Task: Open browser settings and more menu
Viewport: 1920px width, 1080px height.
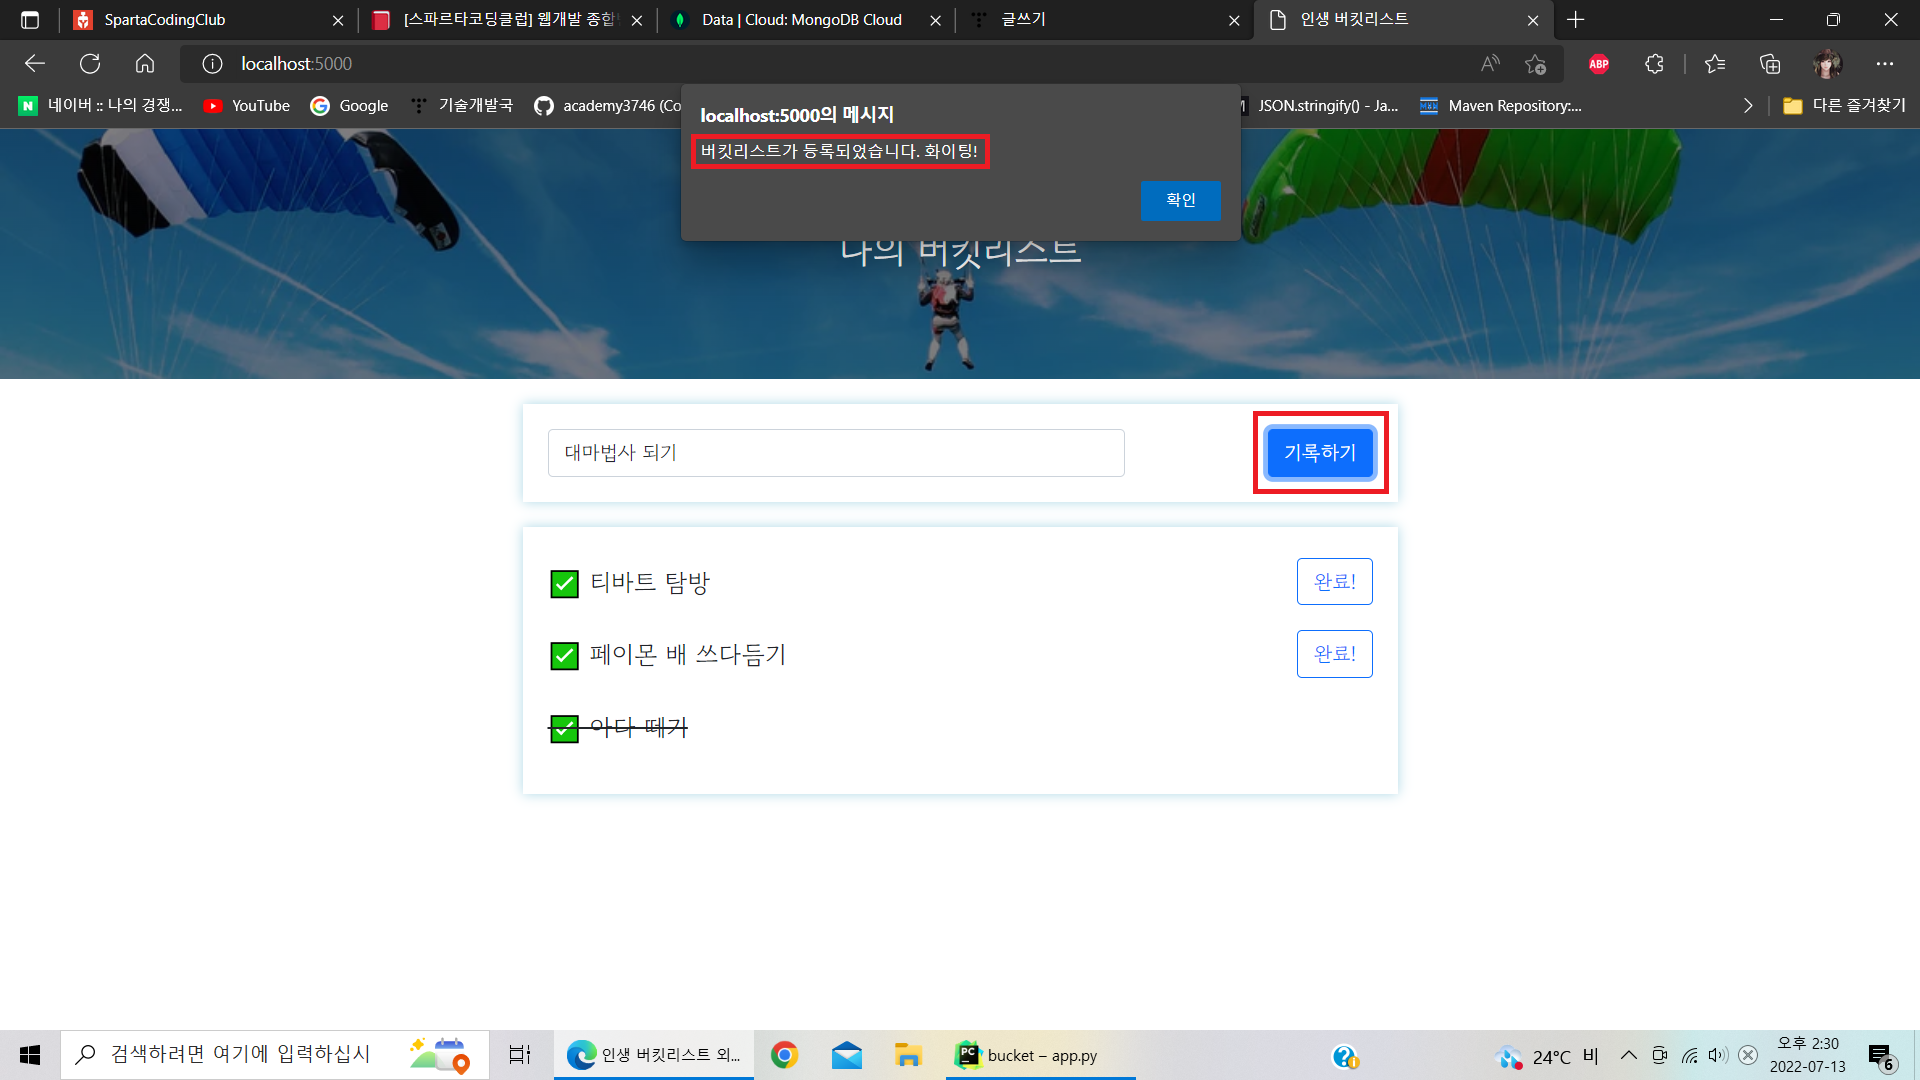Action: click(x=1884, y=64)
